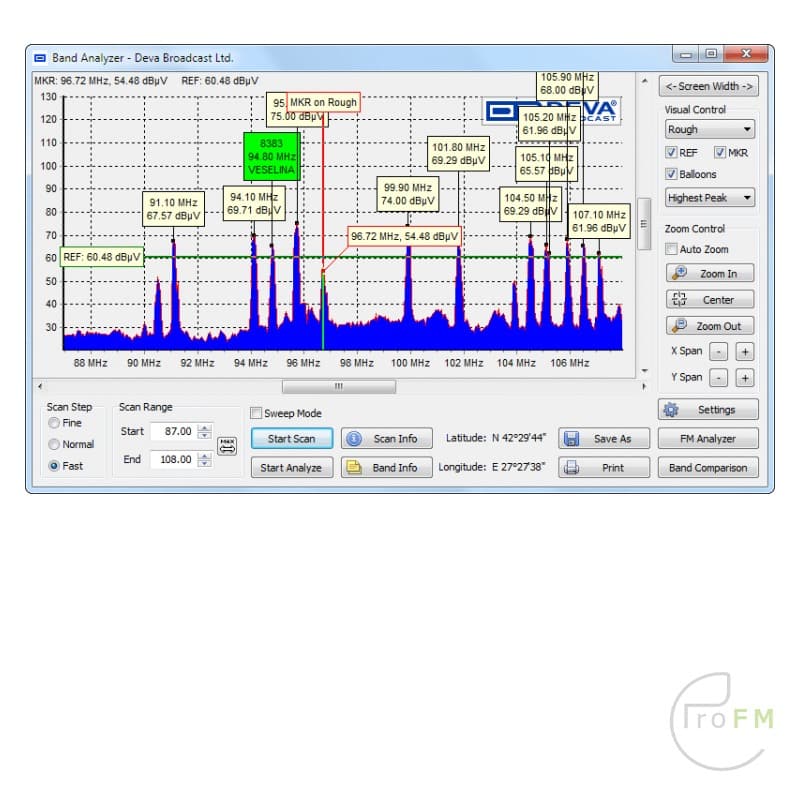Click the Zoom In magnifier button
Image resolution: width=800 pixels, height=800 pixels.
[709, 273]
